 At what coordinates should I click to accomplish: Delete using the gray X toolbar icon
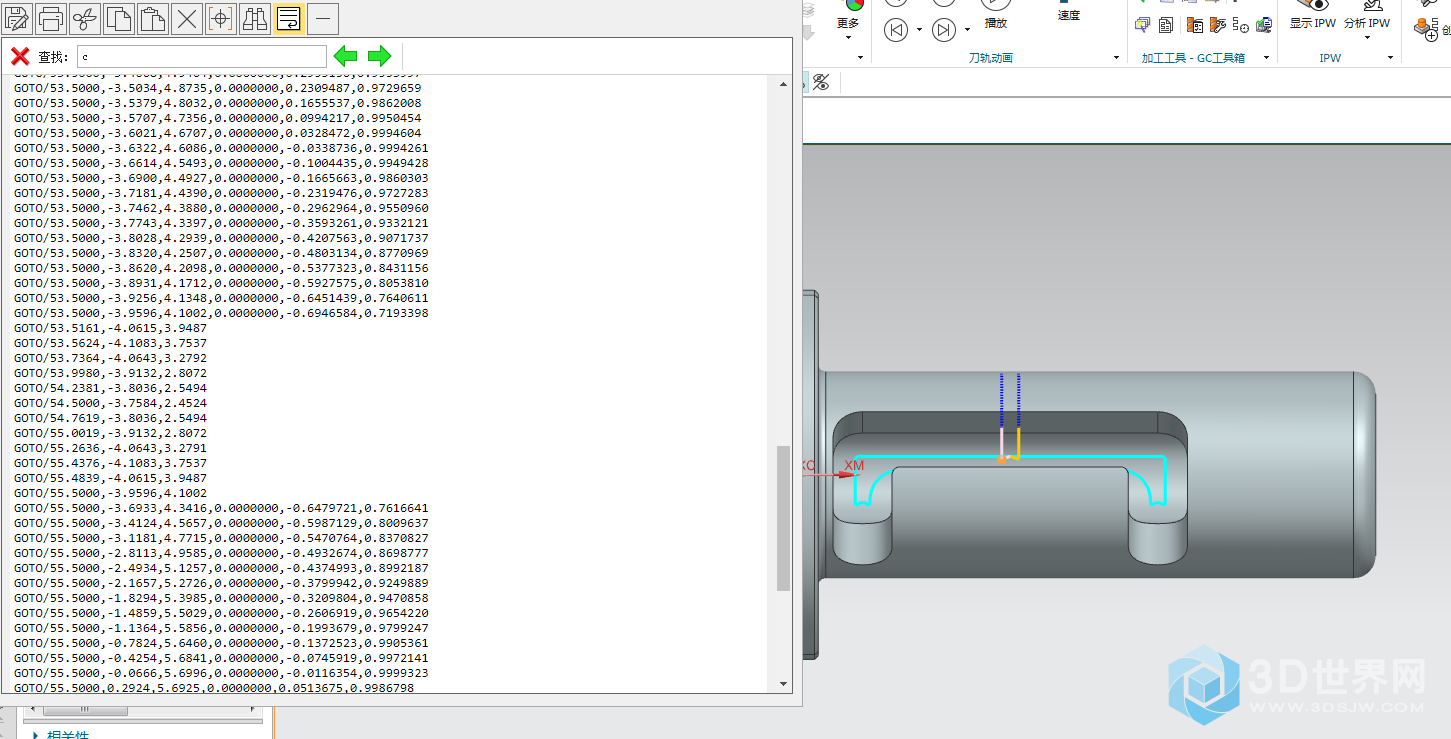click(x=187, y=18)
